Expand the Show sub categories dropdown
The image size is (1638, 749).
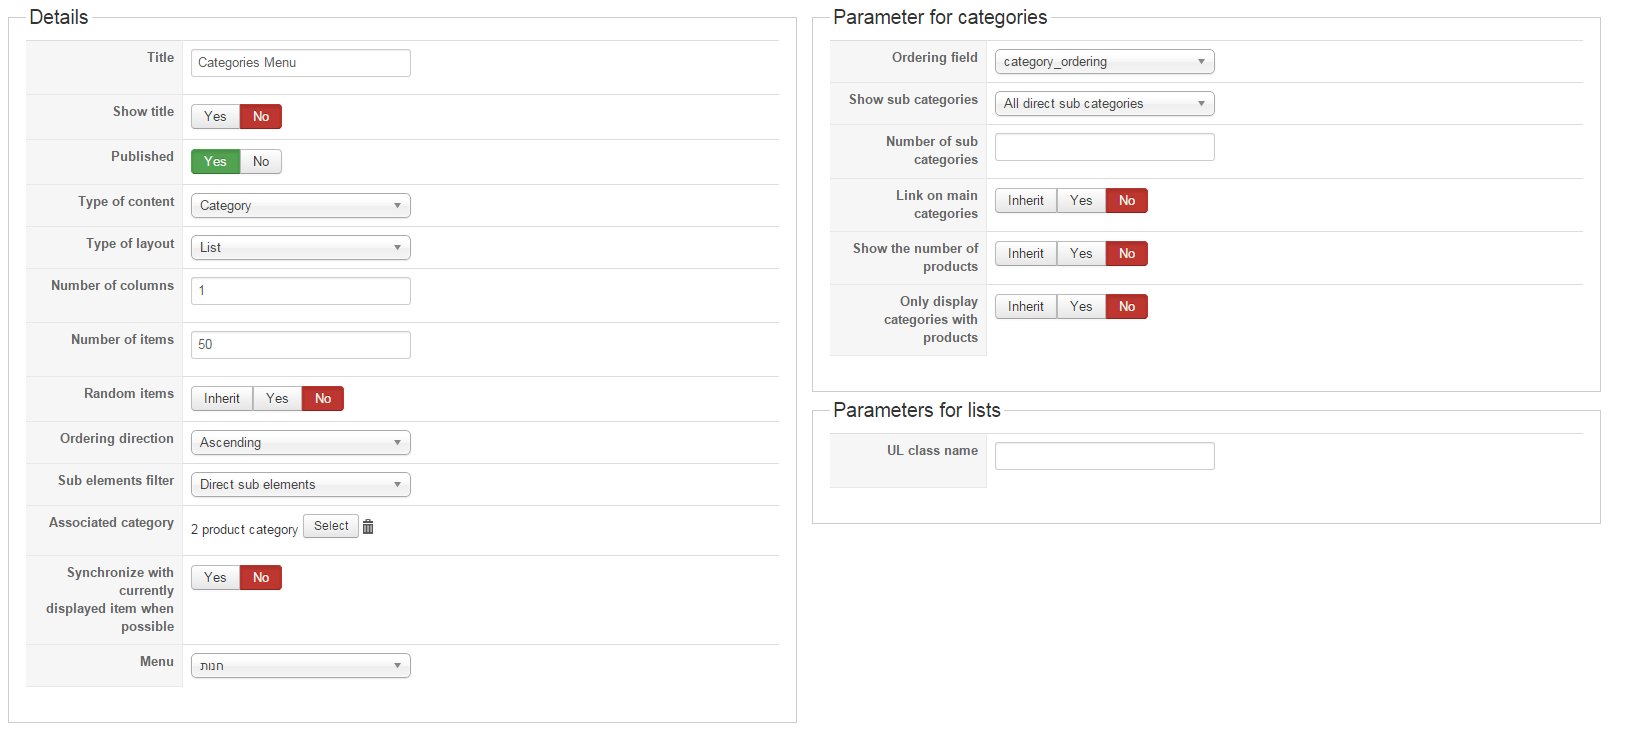1104,104
